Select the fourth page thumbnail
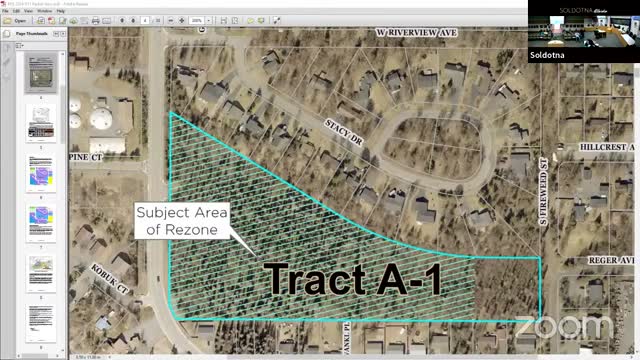The height and width of the screenshot is (360, 640). click(x=41, y=223)
